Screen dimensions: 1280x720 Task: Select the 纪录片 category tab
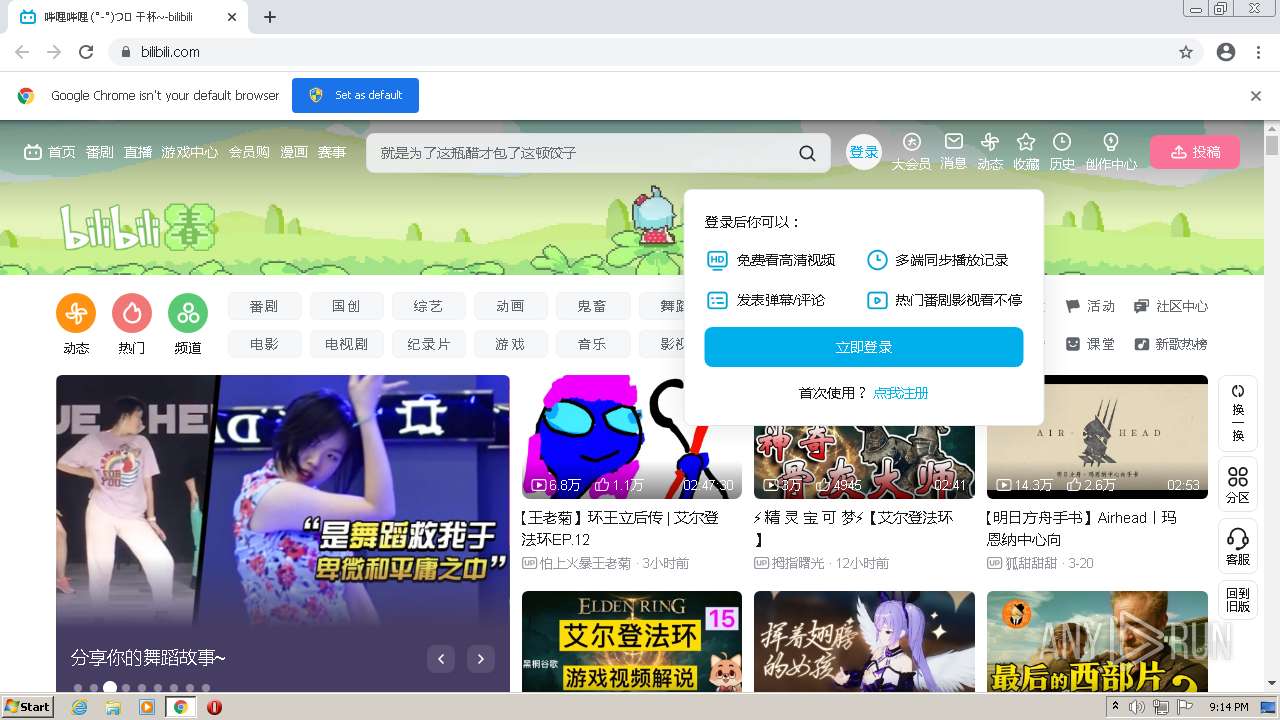click(428, 344)
